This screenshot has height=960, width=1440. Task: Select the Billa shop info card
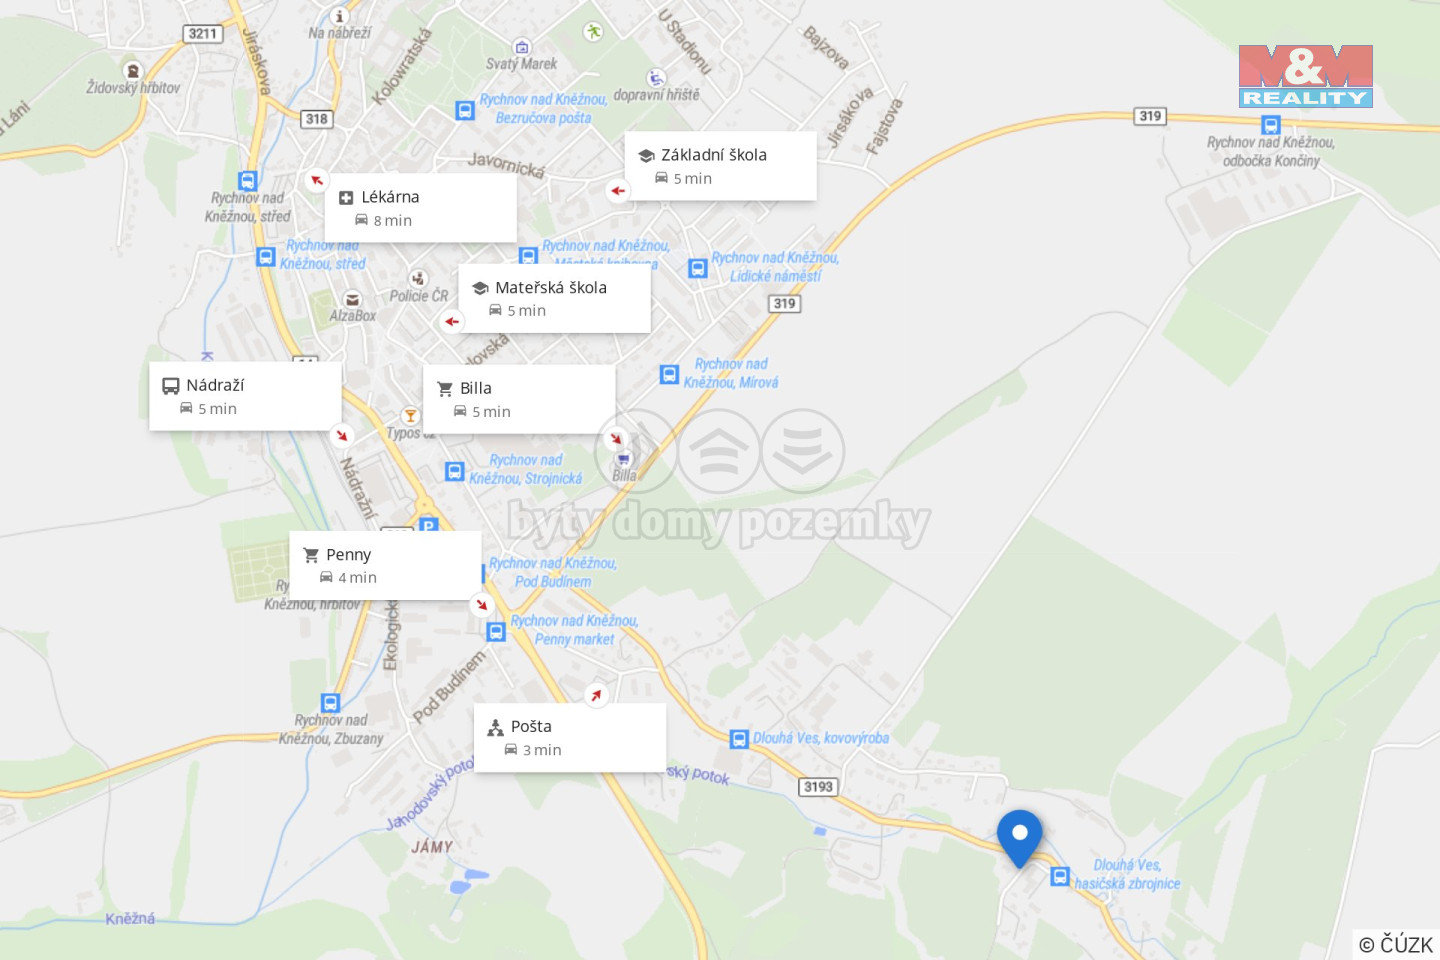click(520, 399)
